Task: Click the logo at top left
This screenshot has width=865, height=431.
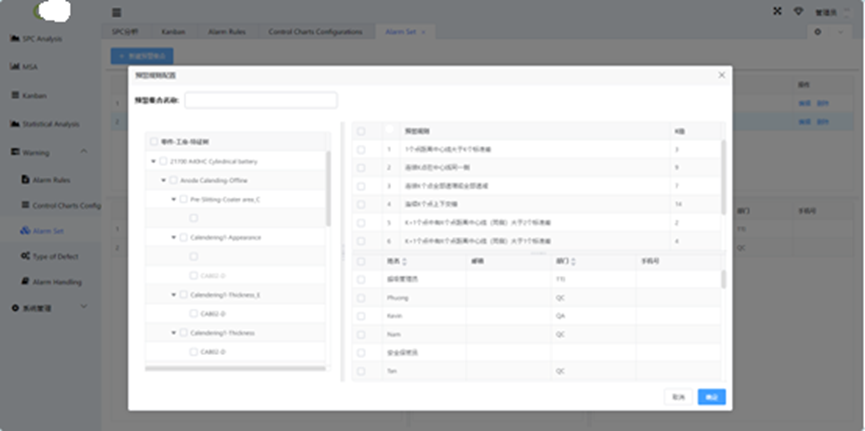Action: click(53, 12)
